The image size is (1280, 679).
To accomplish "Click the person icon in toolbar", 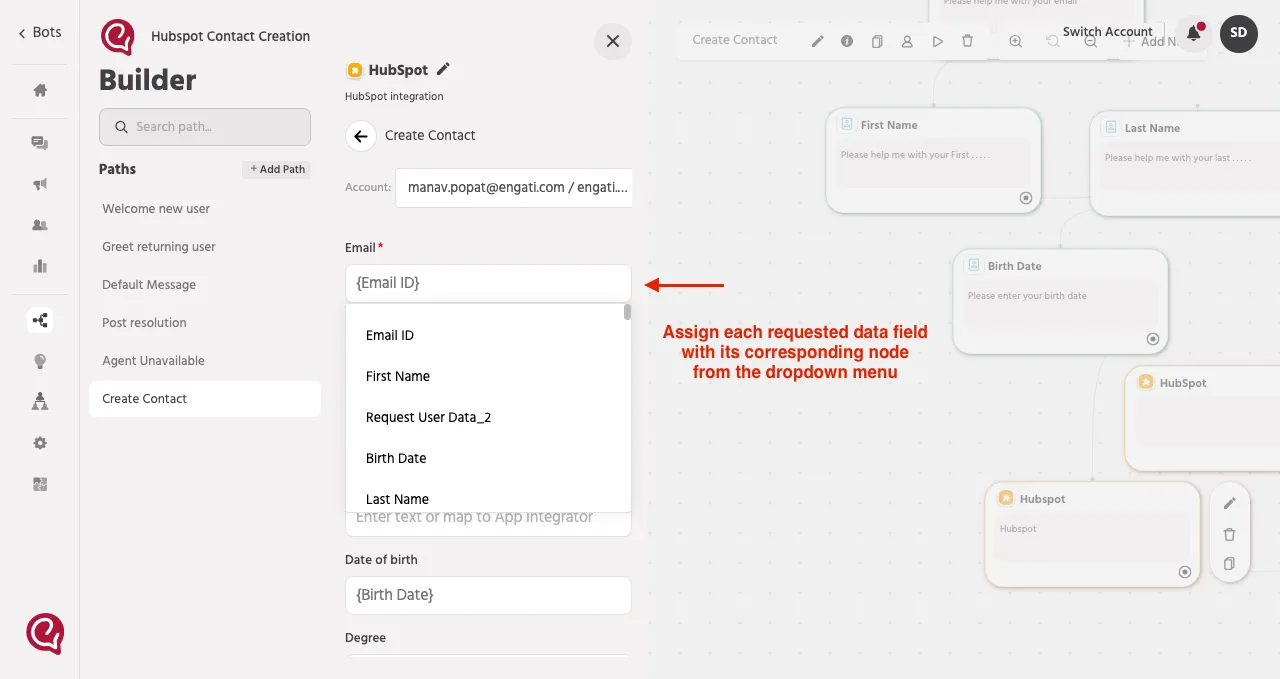I will pyautogui.click(x=907, y=41).
